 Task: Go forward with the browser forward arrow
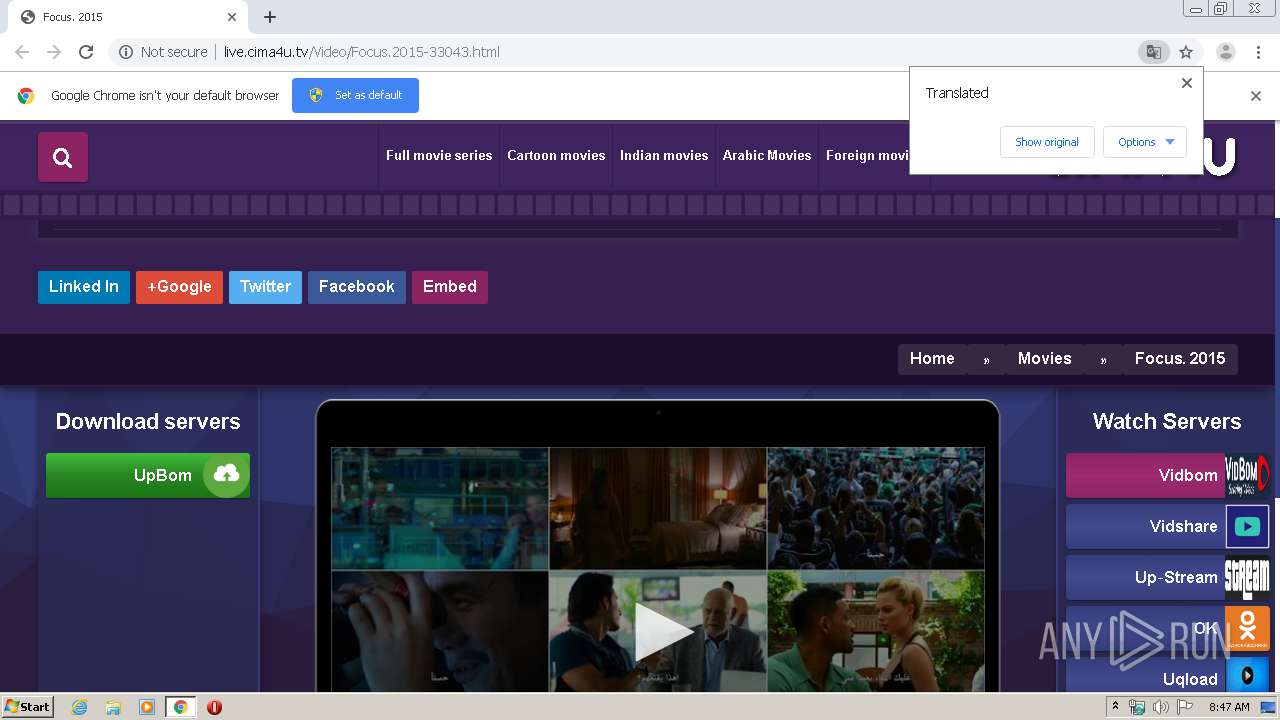point(54,52)
